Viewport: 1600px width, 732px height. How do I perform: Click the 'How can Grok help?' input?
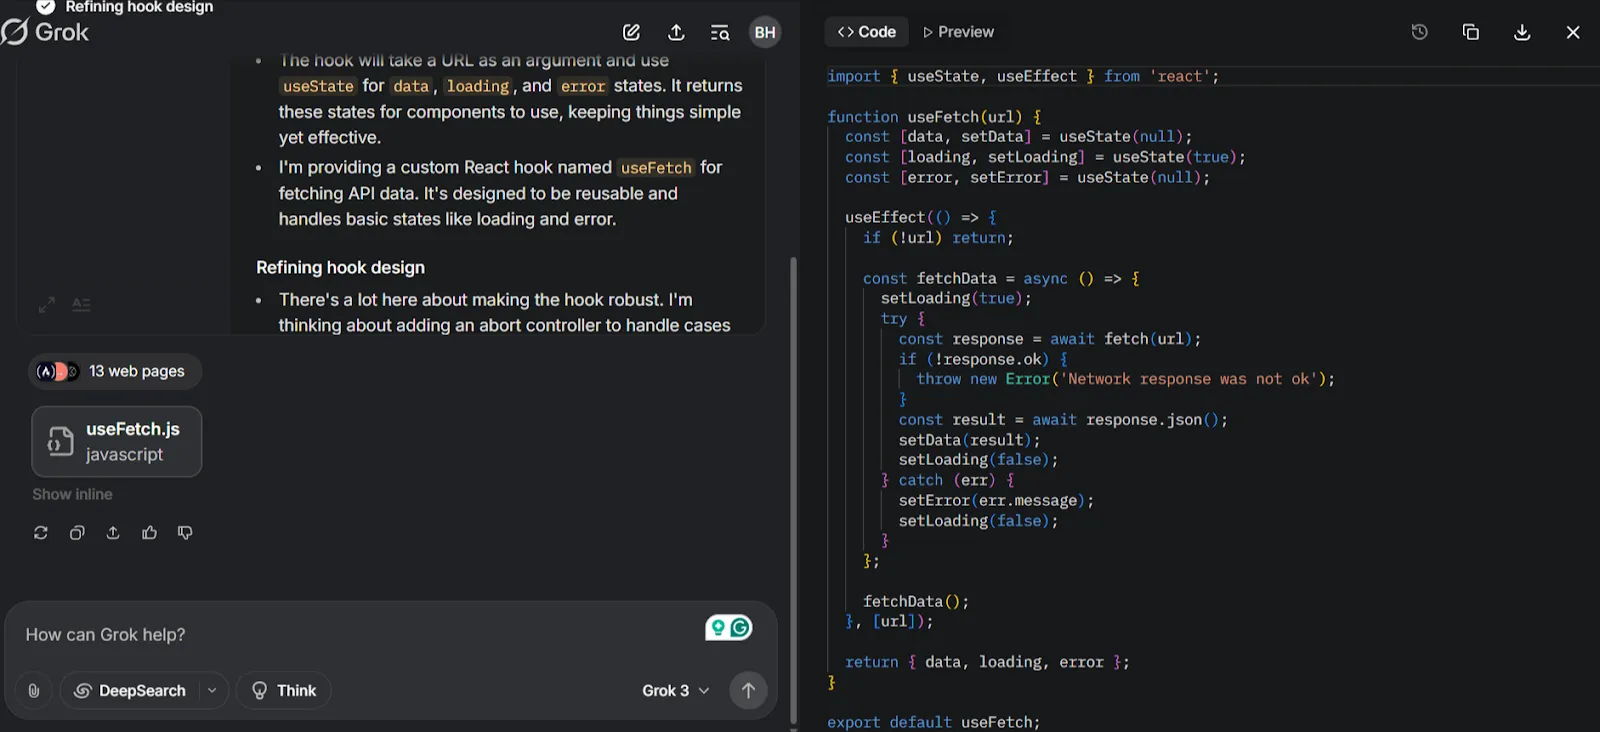pyautogui.click(x=360, y=635)
